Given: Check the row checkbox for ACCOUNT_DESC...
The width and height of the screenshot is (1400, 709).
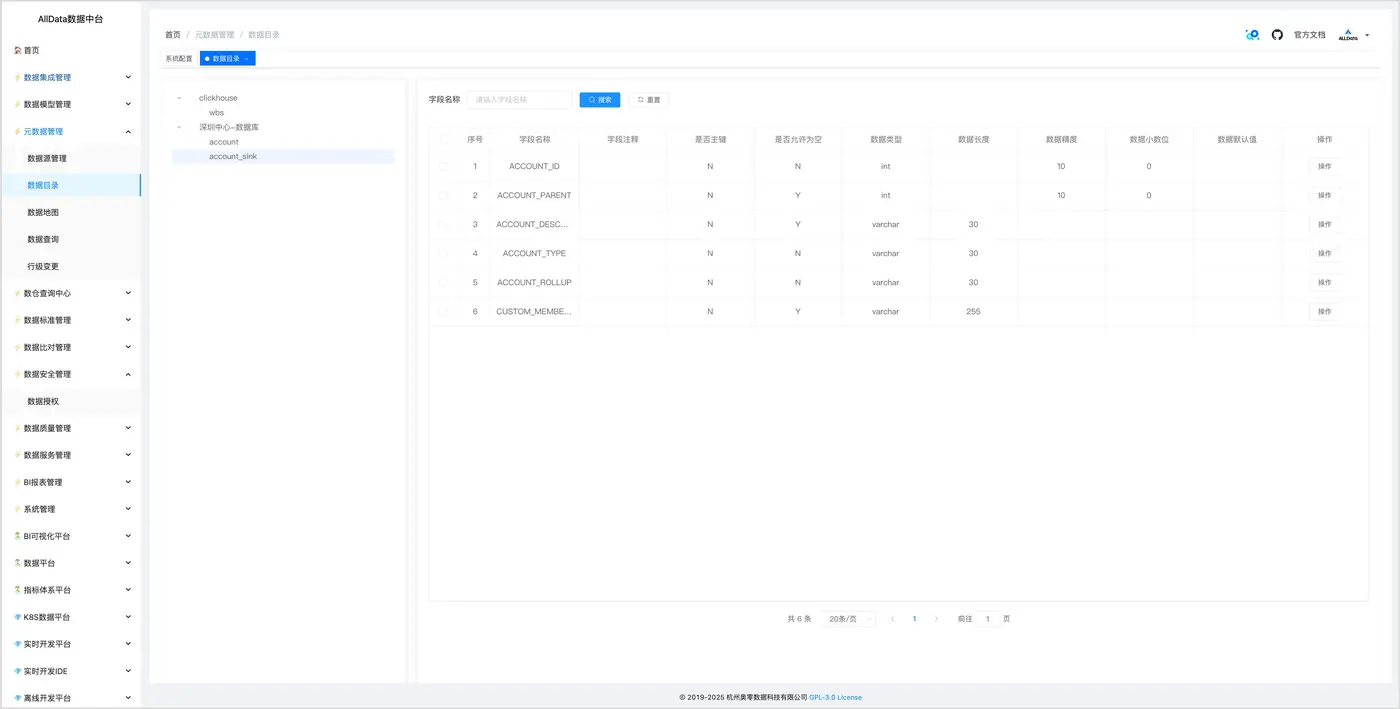Looking at the screenshot, I should coord(443,224).
